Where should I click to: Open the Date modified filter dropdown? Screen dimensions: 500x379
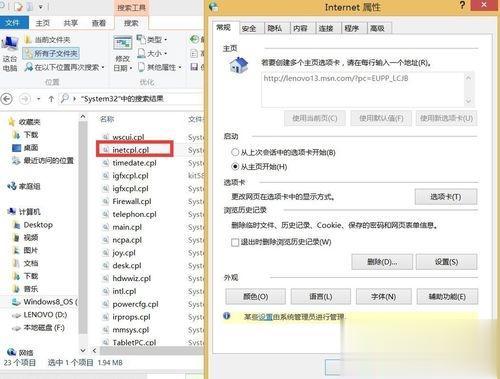click(123, 53)
